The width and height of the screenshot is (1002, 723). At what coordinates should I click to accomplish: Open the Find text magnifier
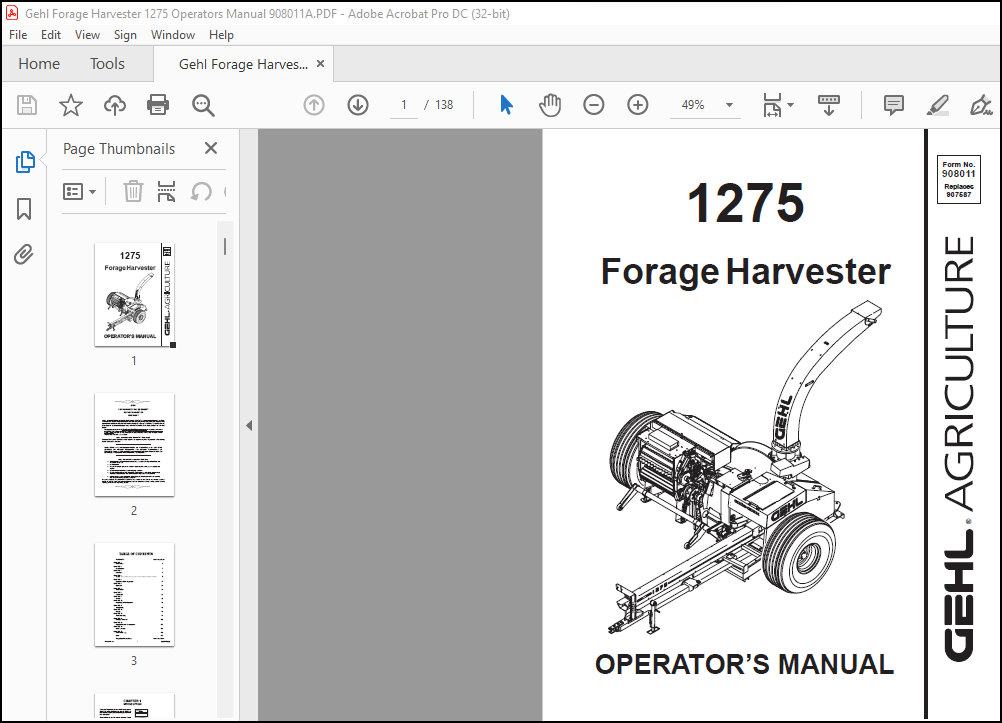click(x=203, y=105)
